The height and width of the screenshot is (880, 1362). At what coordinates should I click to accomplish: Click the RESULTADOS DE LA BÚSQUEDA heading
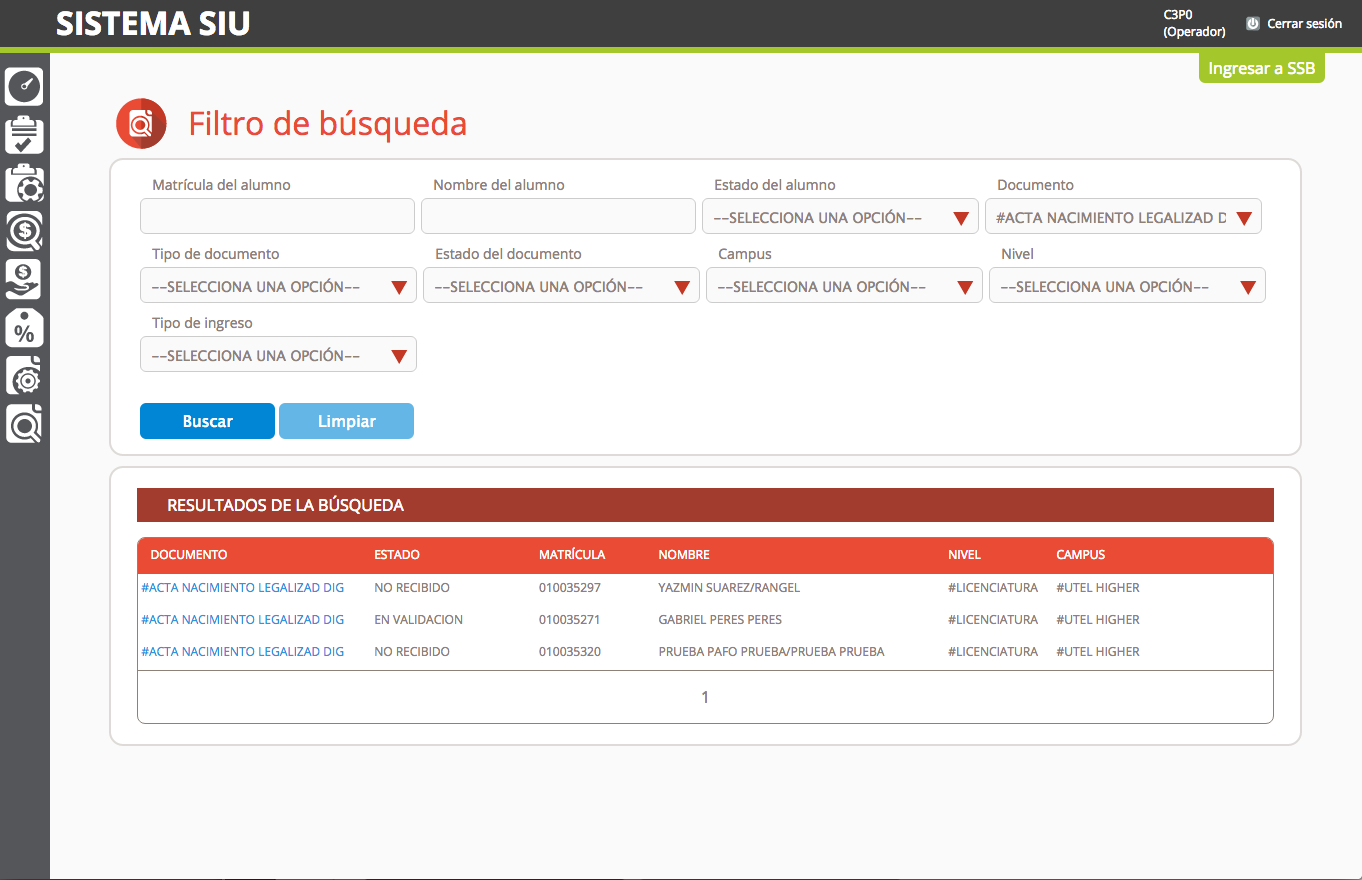click(285, 505)
